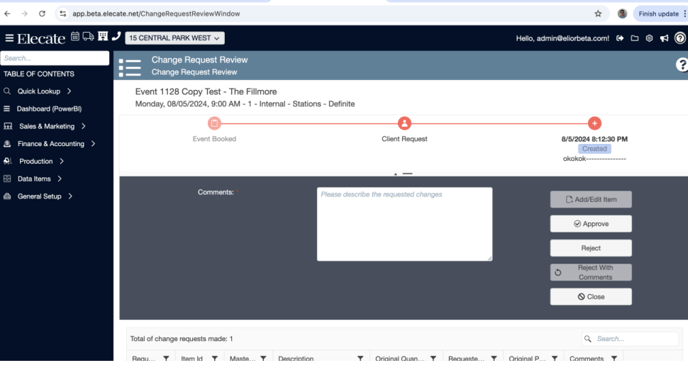
Task: Click the logout icon beside the greeting
Action: [620, 39]
